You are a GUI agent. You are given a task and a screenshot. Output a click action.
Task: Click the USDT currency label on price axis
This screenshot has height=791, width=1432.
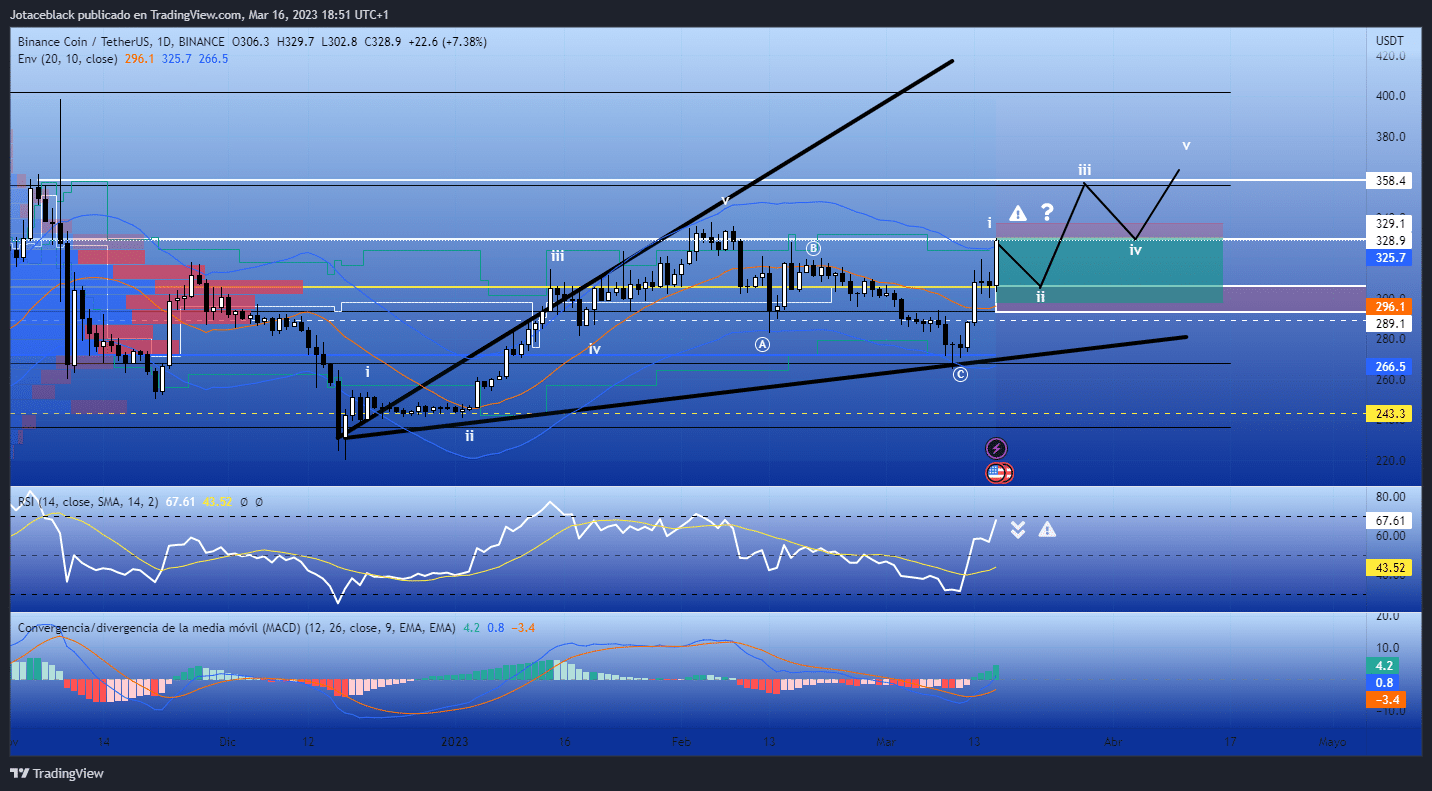pyautogui.click(x=1390, y=40)
